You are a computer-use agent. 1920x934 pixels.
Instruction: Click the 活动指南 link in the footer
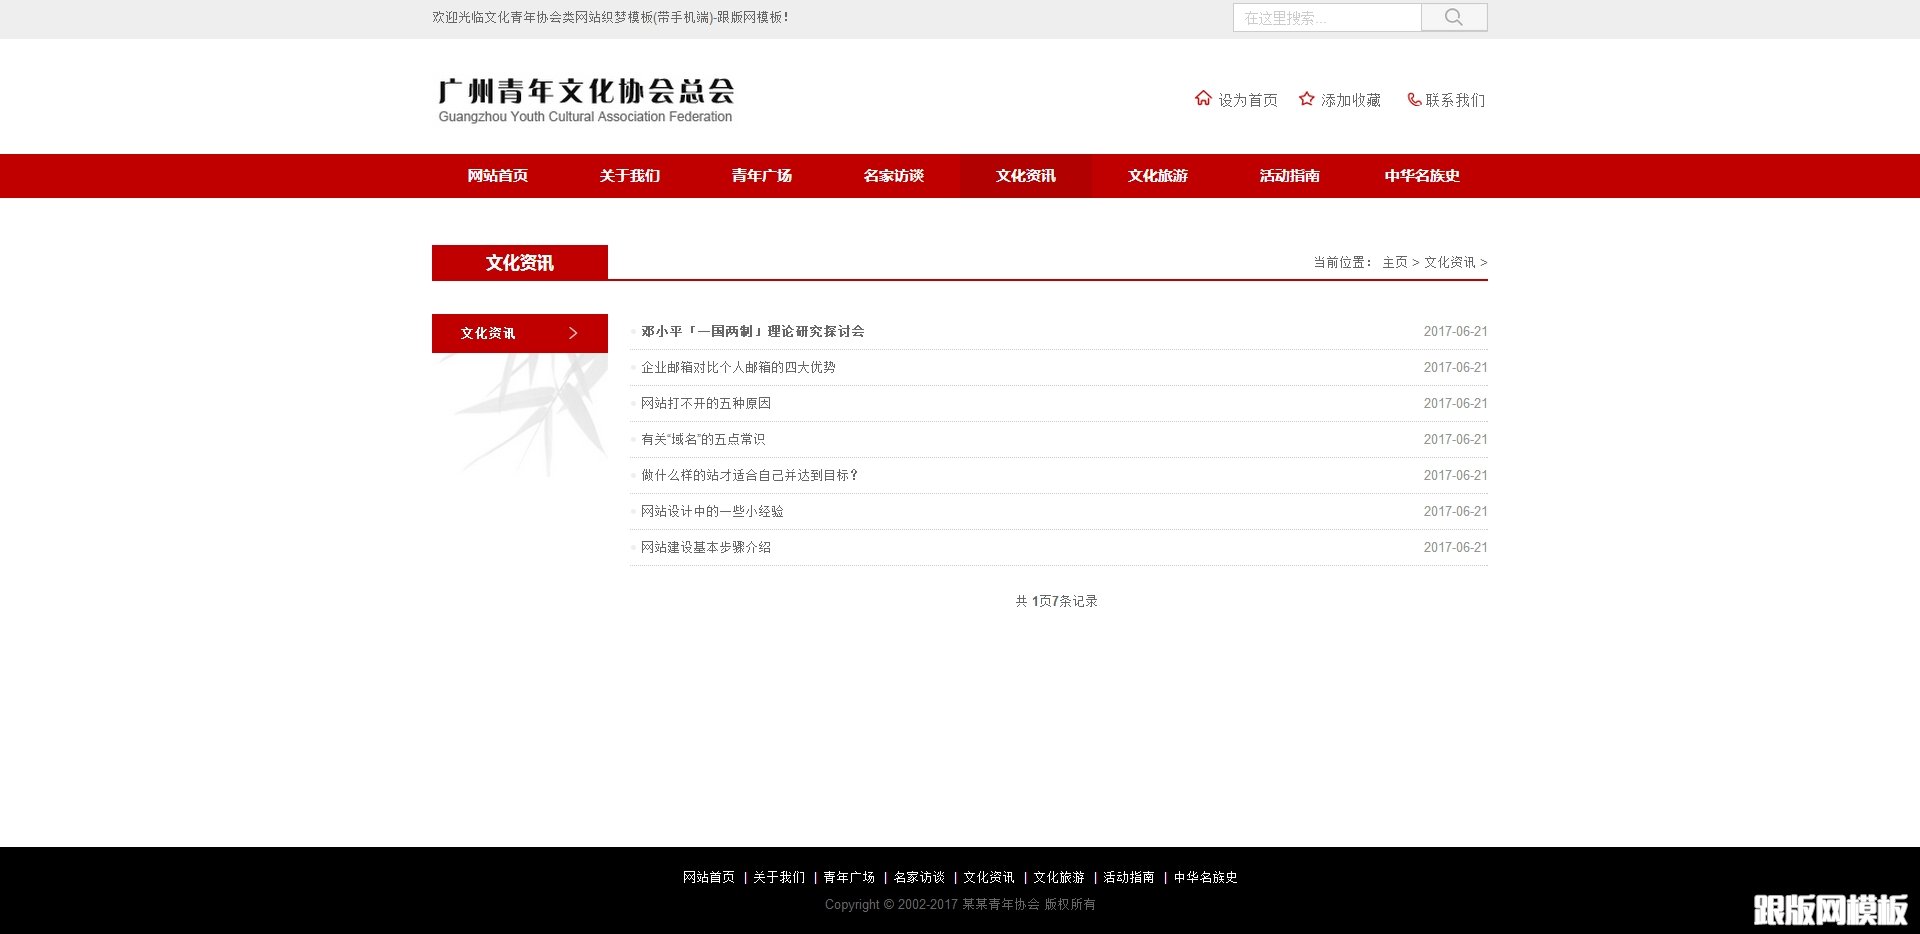[1128, 877]
